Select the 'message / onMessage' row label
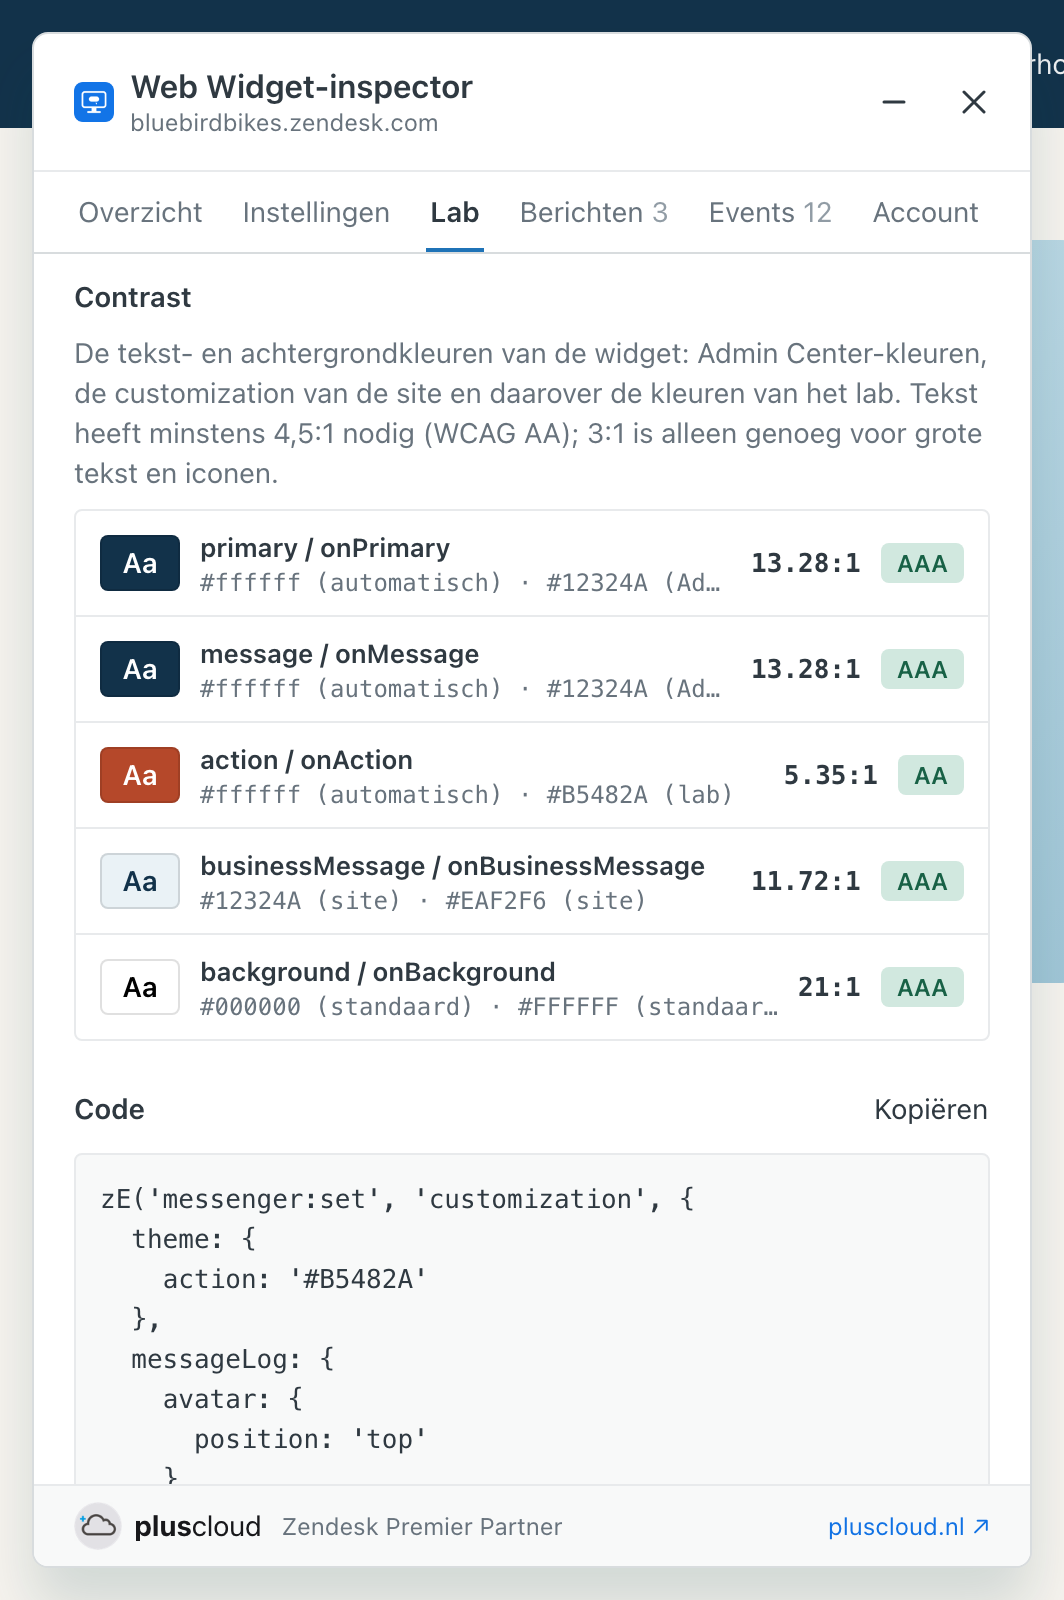 (340, 654)
